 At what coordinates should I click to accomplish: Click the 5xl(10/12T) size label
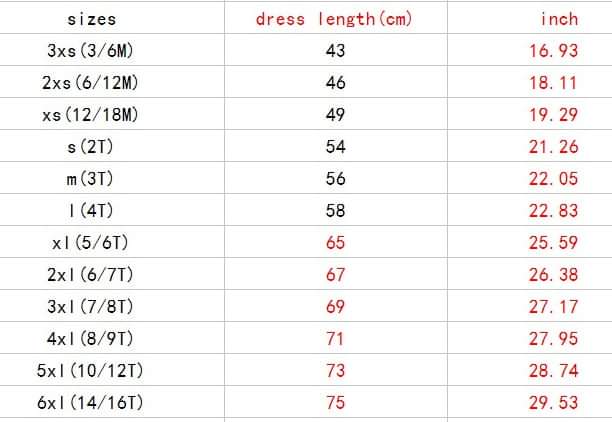[x=92, y=370]
